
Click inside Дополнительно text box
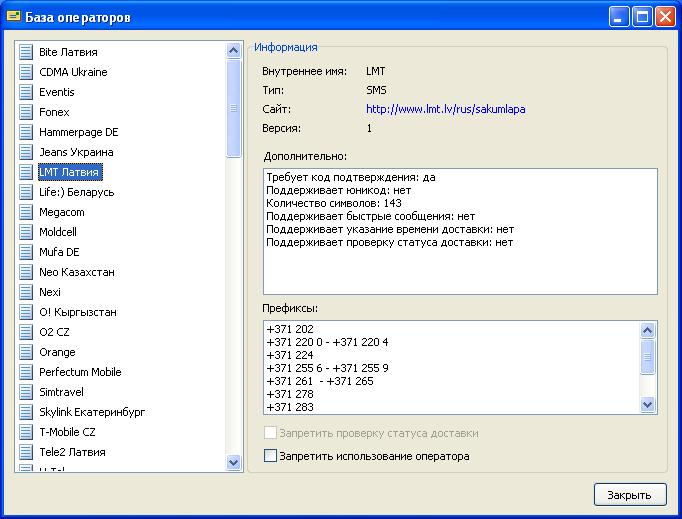460,231
